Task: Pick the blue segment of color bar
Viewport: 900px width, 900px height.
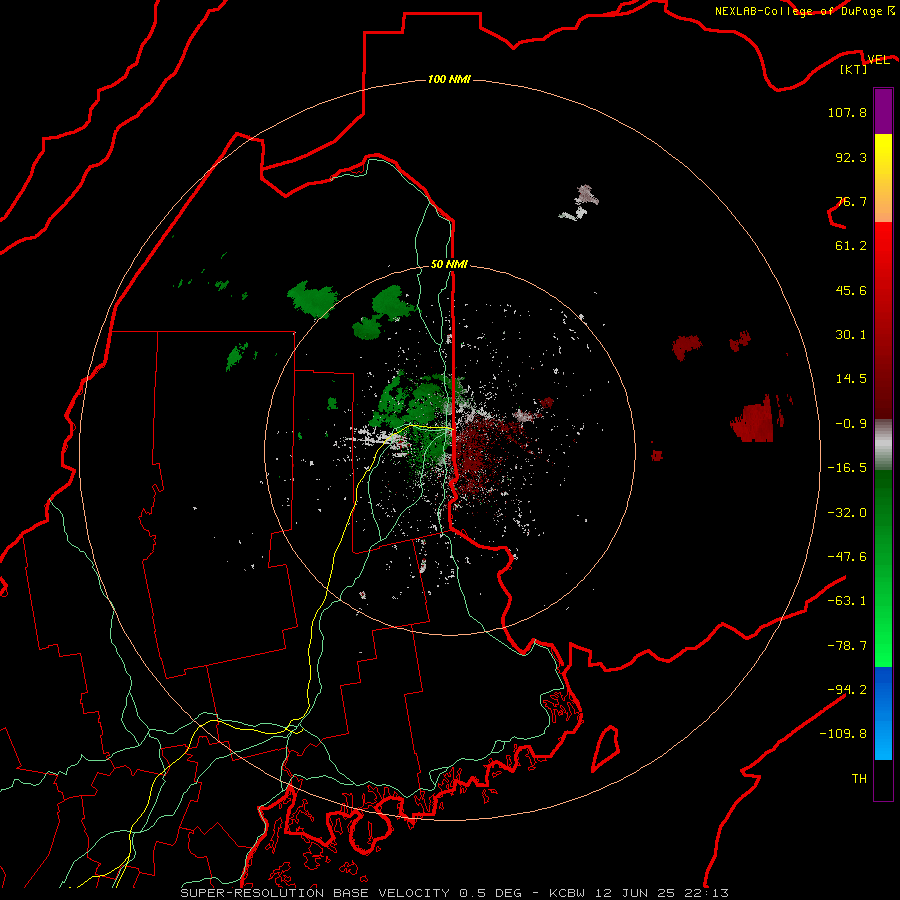Action: 883,713
